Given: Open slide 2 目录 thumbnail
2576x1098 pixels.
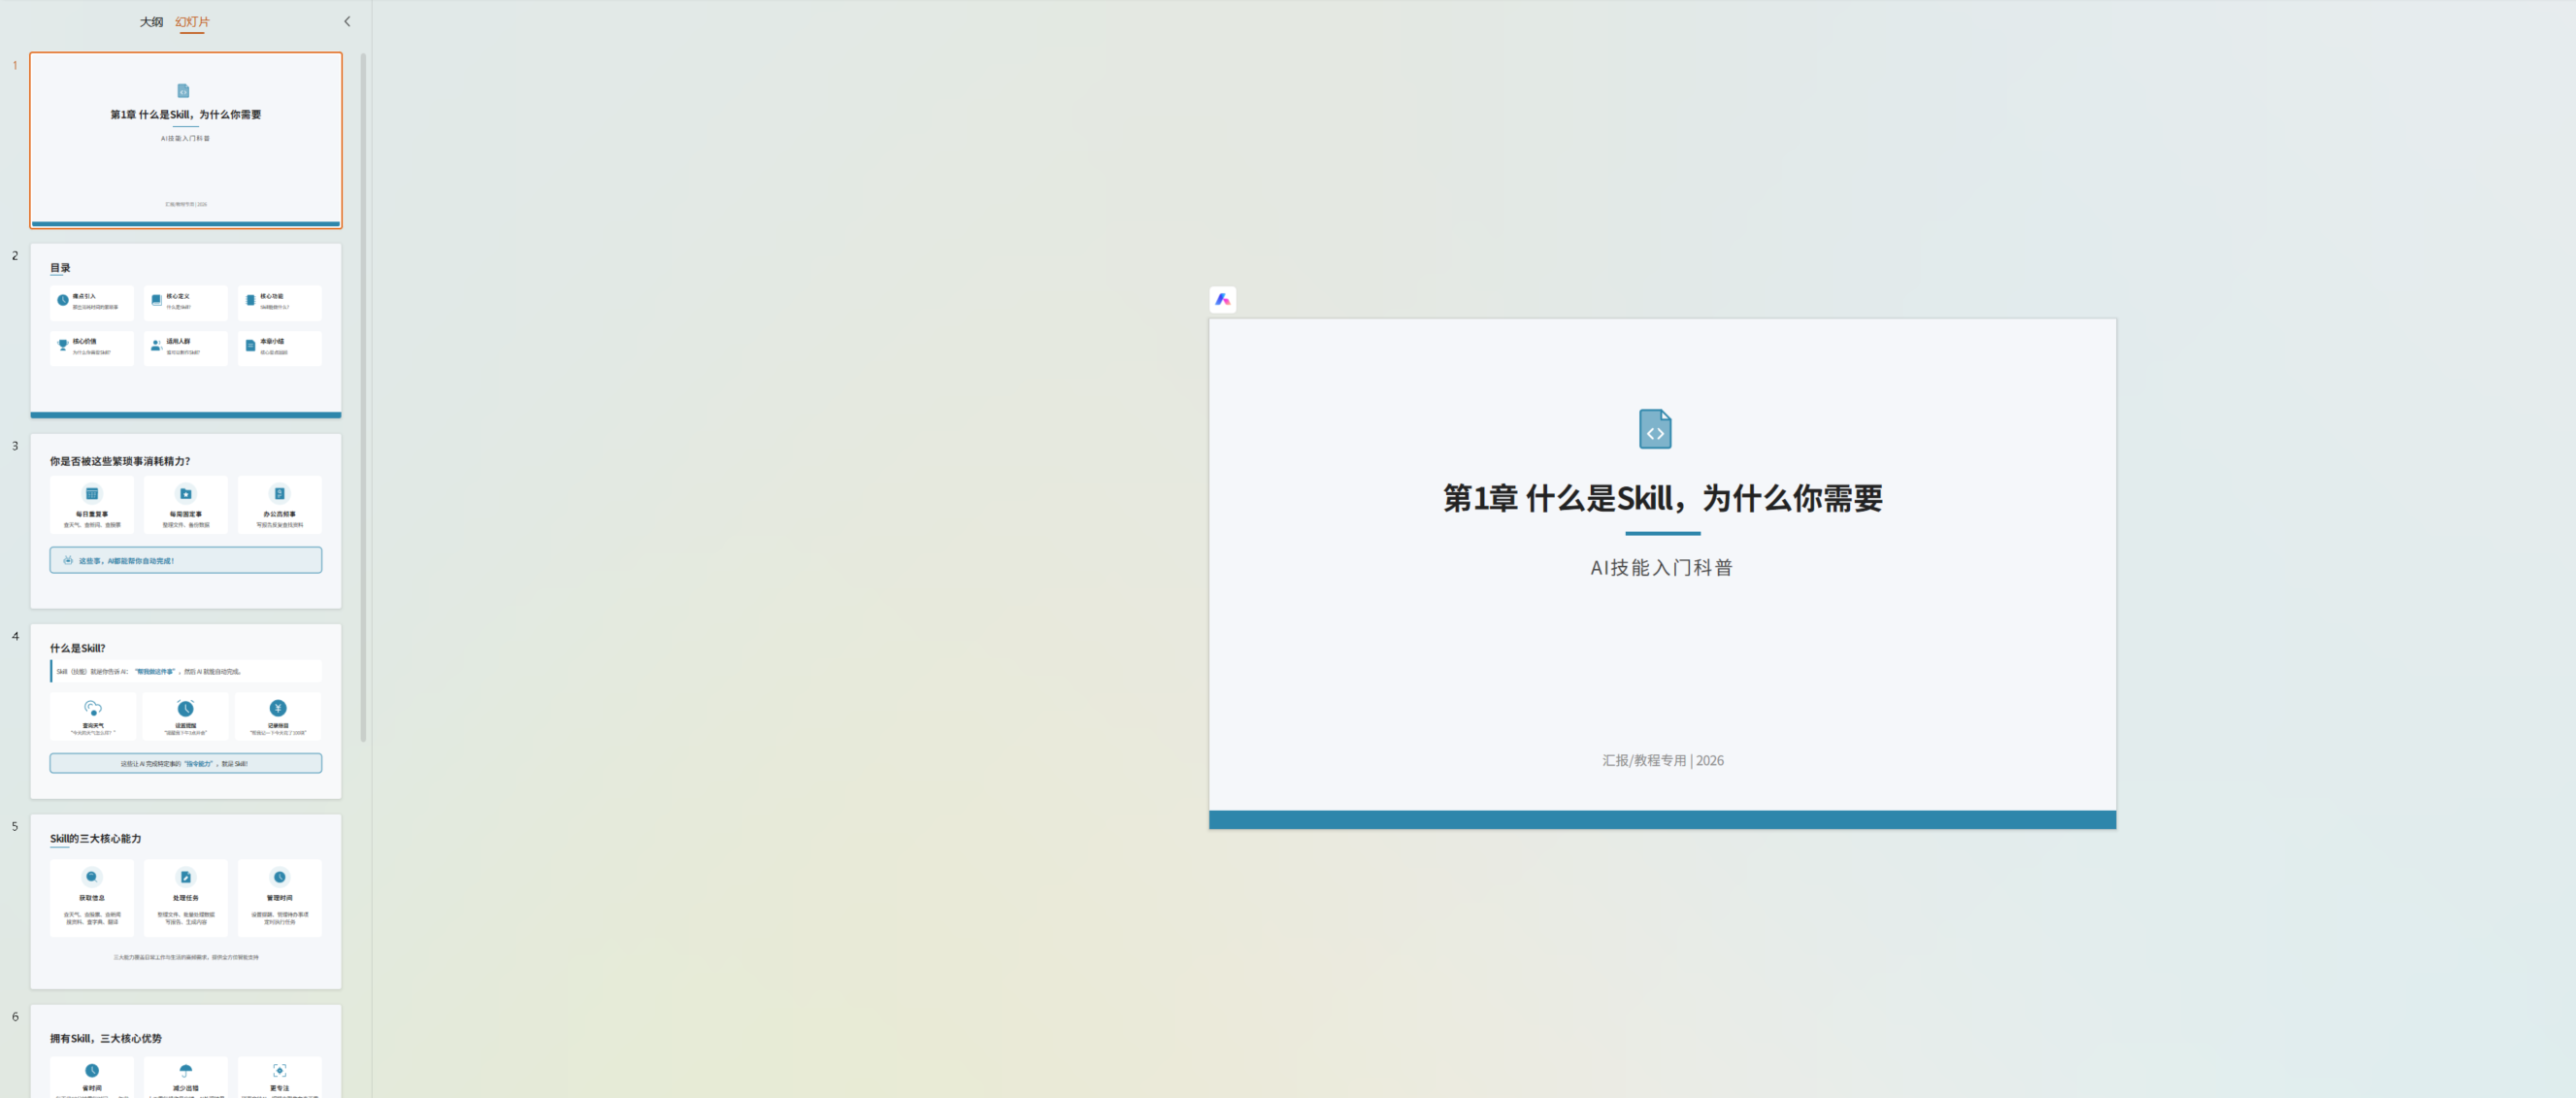Looking at the screenshot, I should (x=186, y=330).
